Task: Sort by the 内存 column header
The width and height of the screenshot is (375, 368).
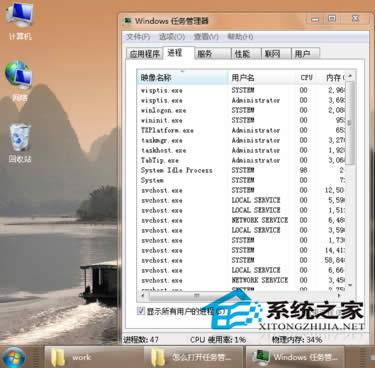Action: point(331,78)
